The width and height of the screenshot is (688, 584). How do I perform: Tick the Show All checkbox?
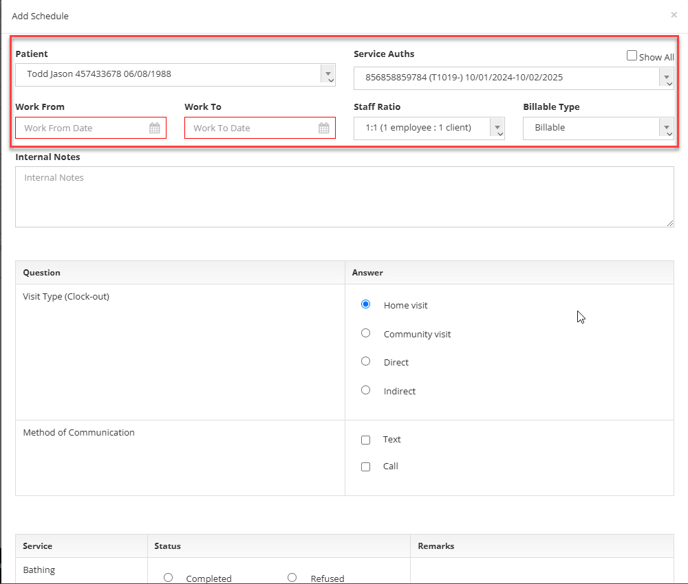pos(632,56)
